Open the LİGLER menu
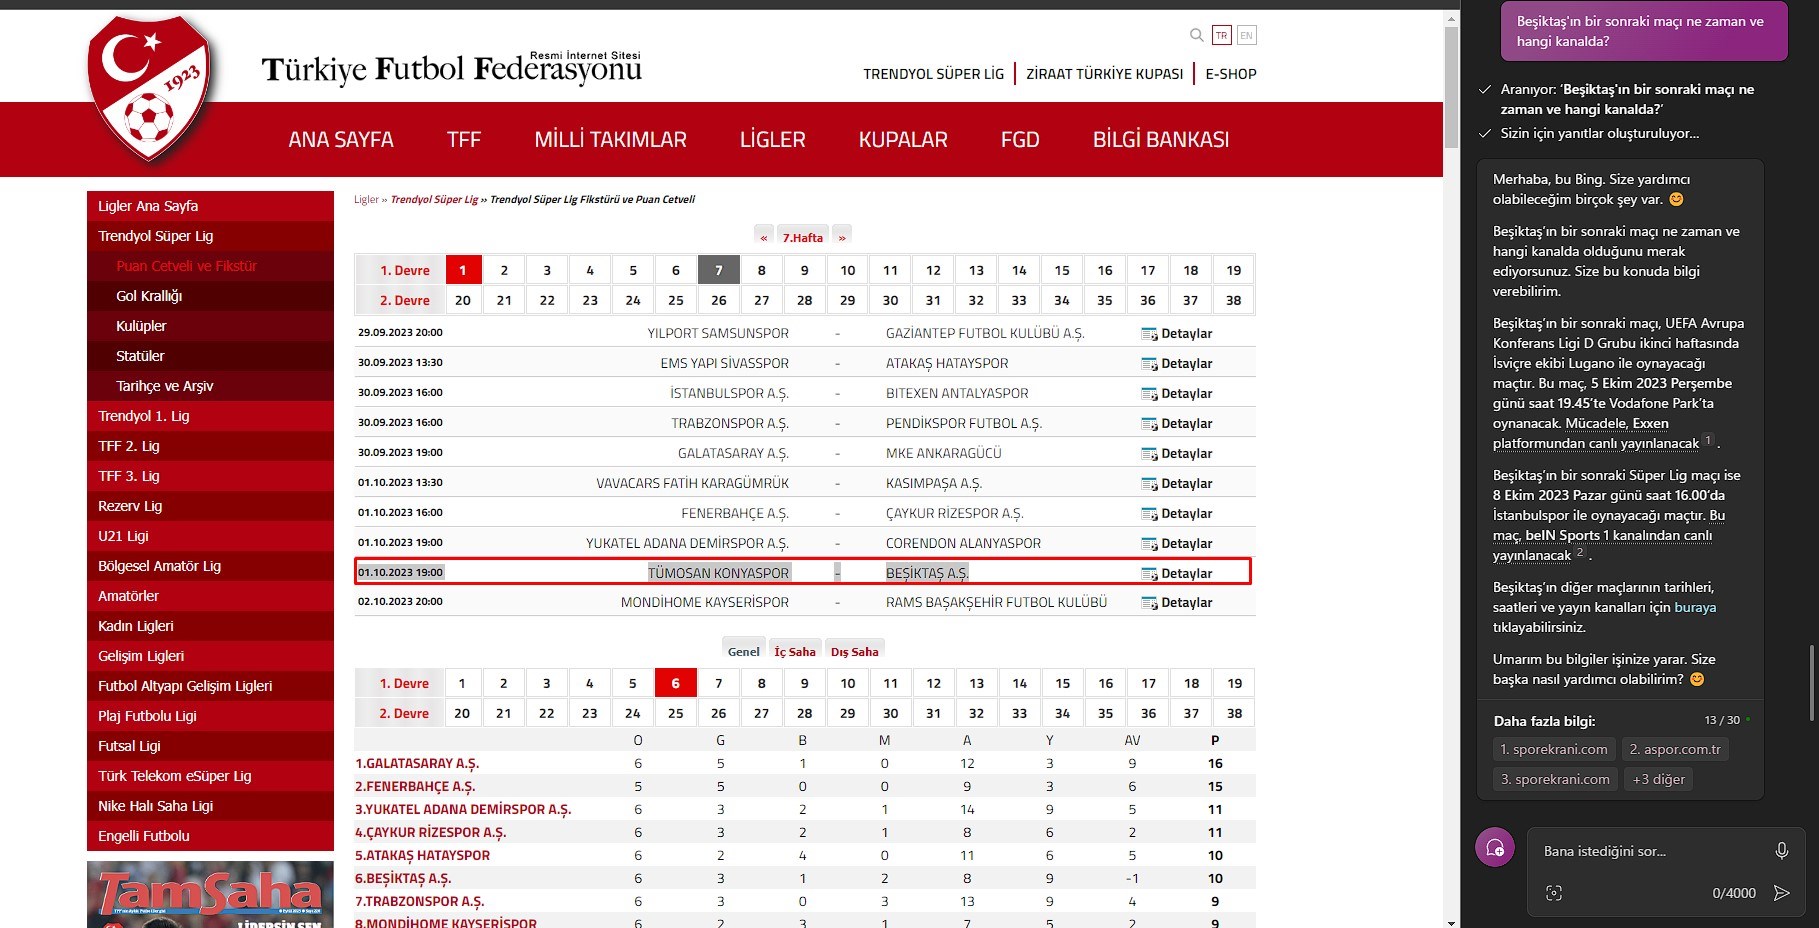This screenshot has width=1819, height=928. point(773,139)
